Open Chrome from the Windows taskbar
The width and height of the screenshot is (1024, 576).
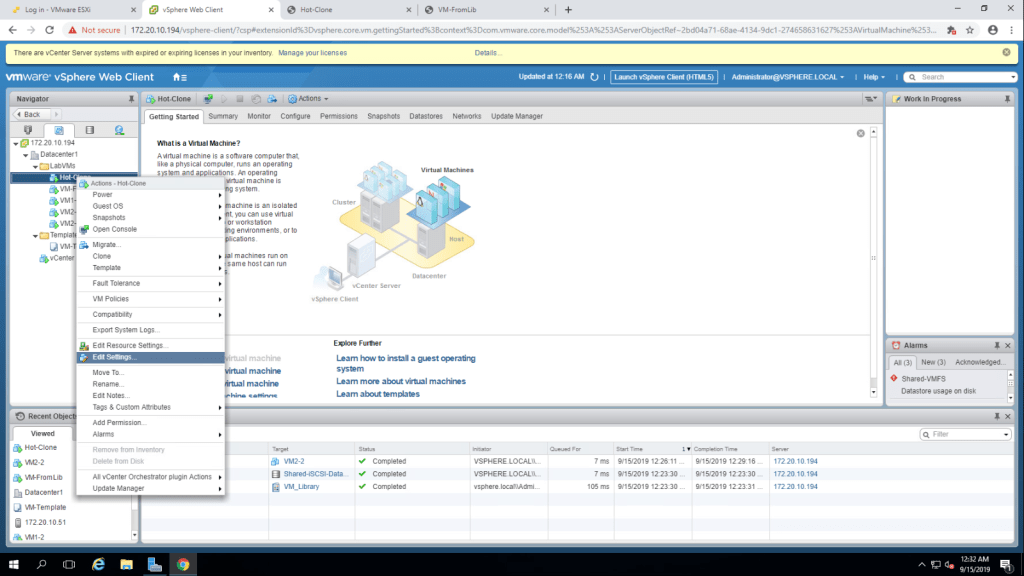click(183, 565)
